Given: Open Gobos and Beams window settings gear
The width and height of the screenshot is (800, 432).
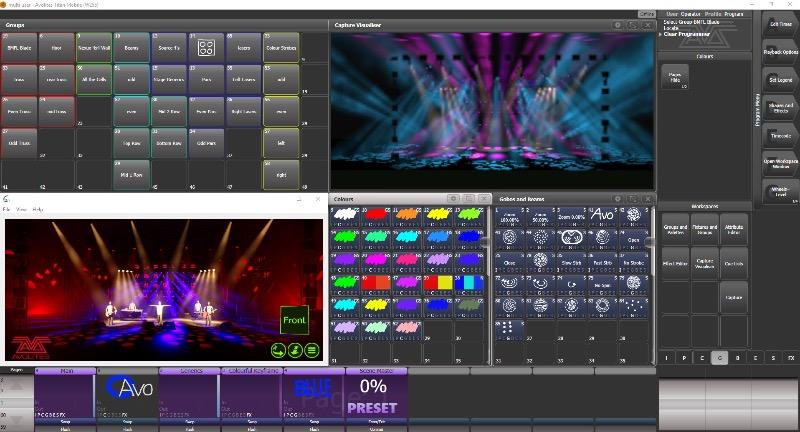Looking at the screenshot, I should click(x=617, y=198).
